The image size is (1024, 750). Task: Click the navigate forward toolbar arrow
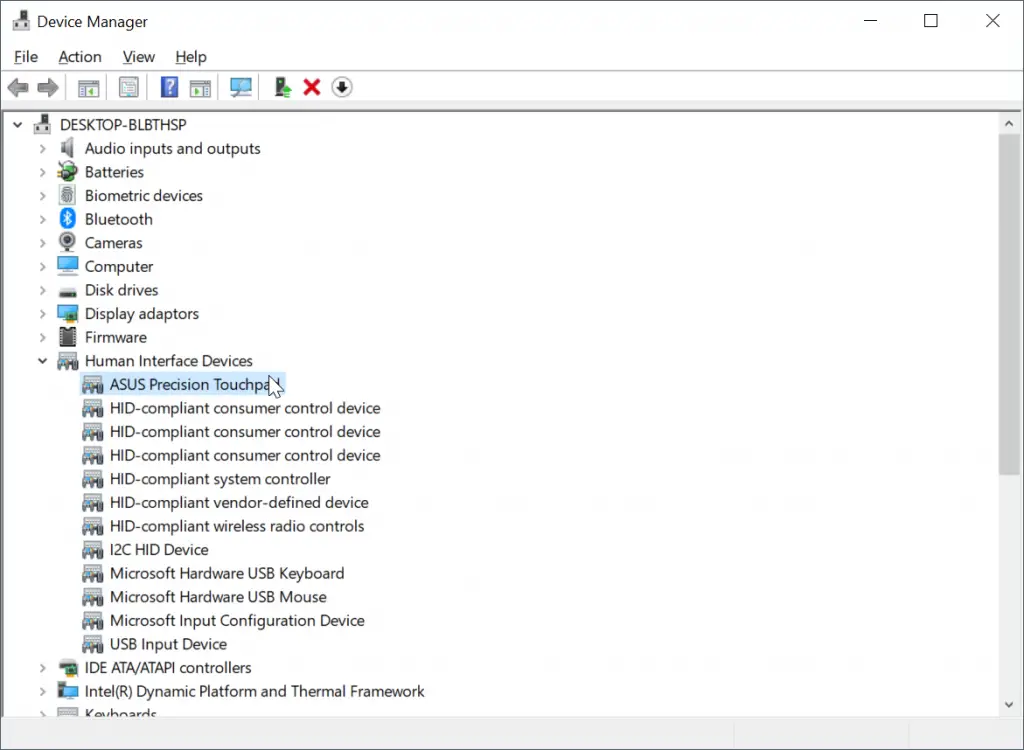pyautogui.click(x=47, y=87)
